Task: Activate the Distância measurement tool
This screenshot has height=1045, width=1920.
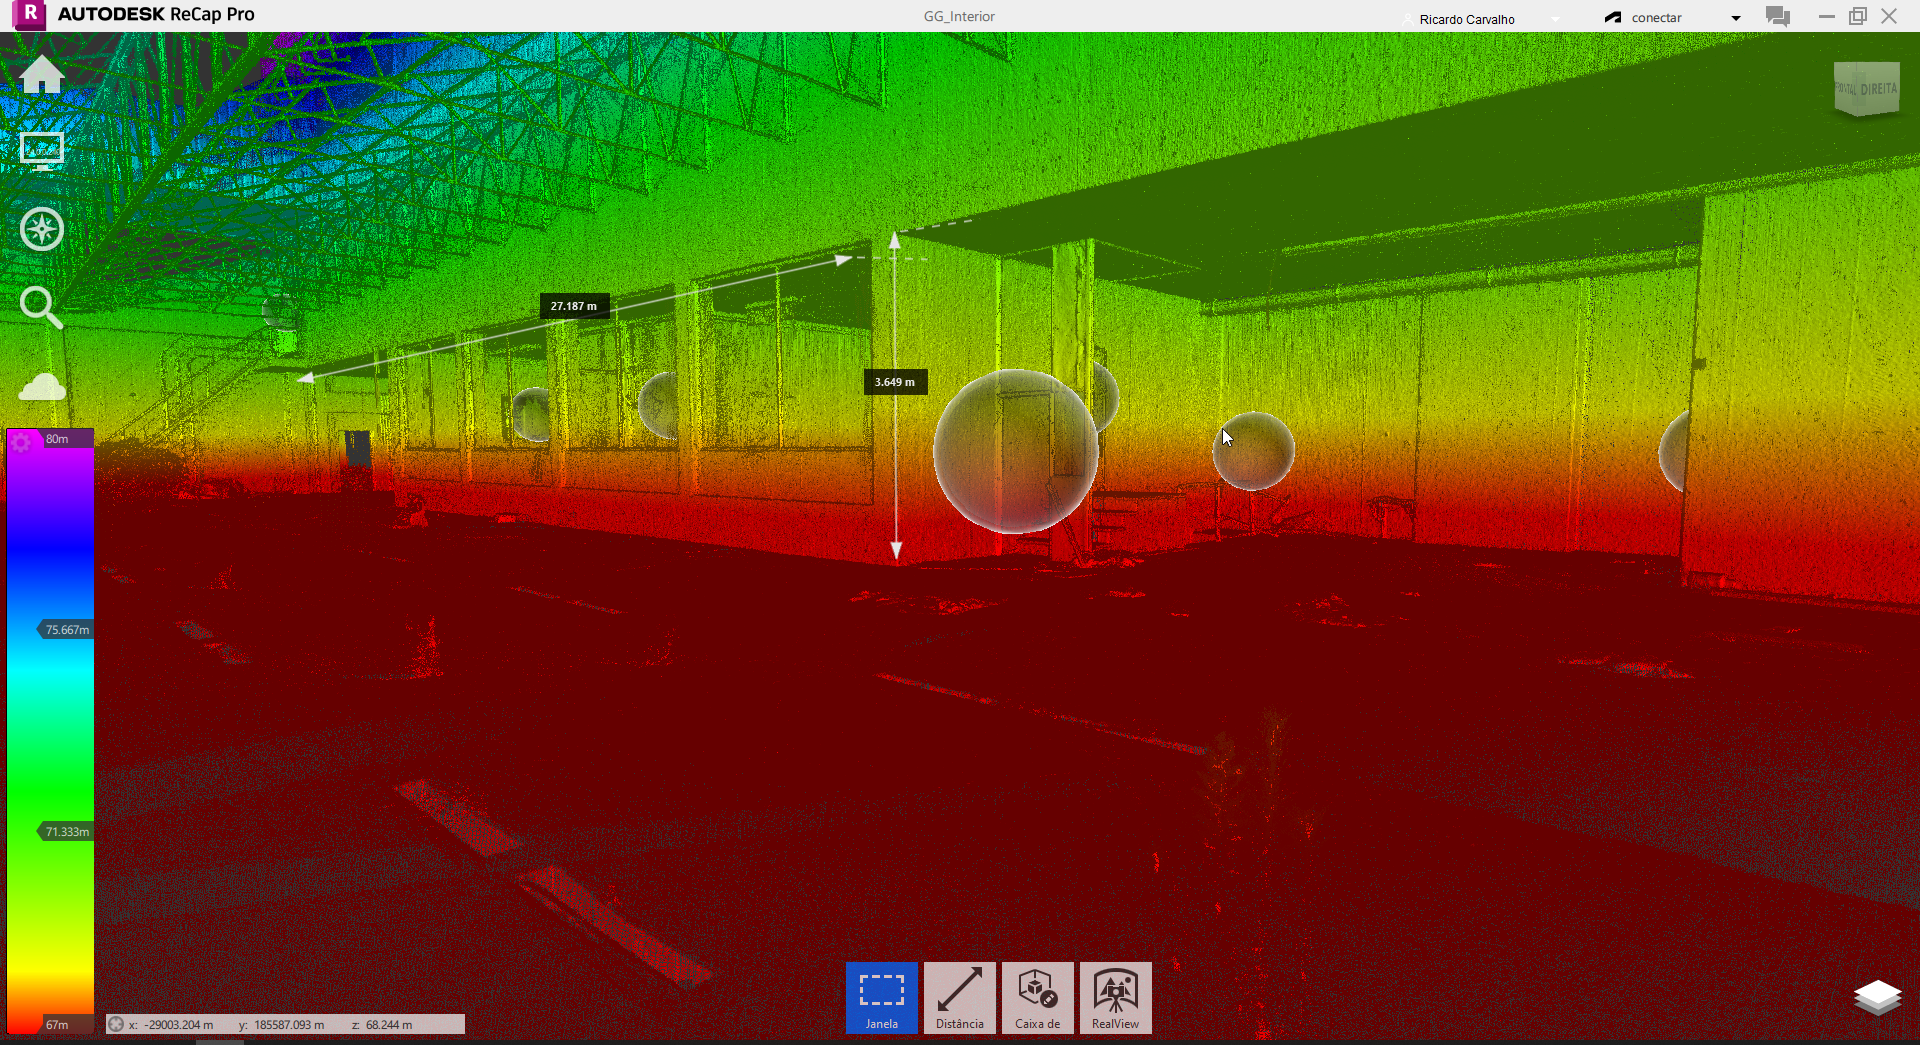Action: 959,997
